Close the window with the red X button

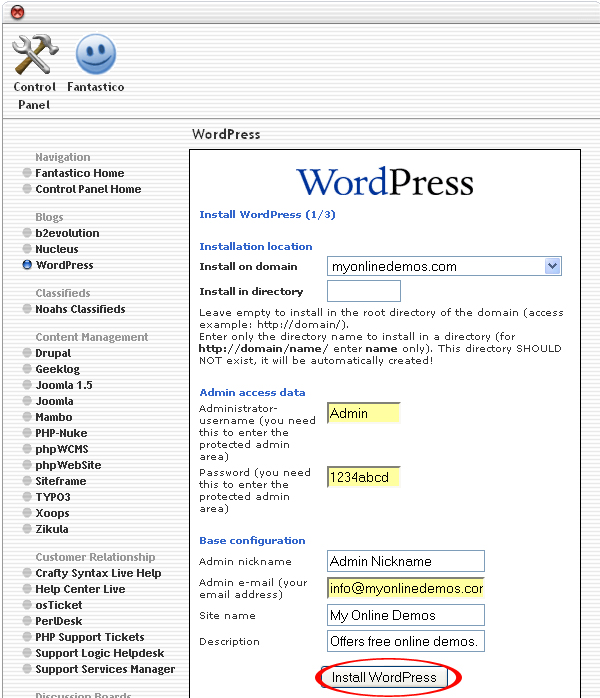pyautogui.click(x=17, y=12)
